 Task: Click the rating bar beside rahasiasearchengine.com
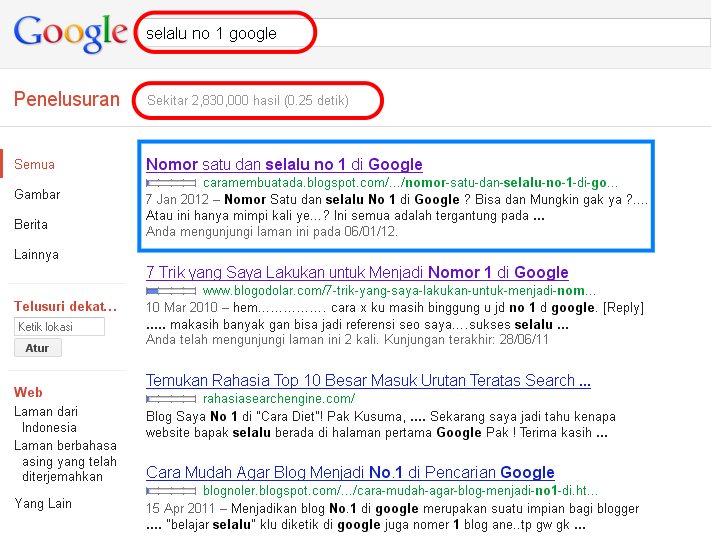(171, 399)
